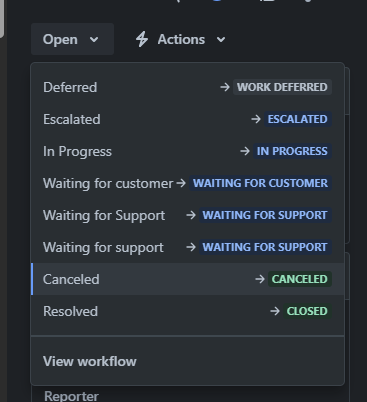The image size is (367, 402).
Task: Choose the Escalated transition option
Action: [x=188, y=119]
